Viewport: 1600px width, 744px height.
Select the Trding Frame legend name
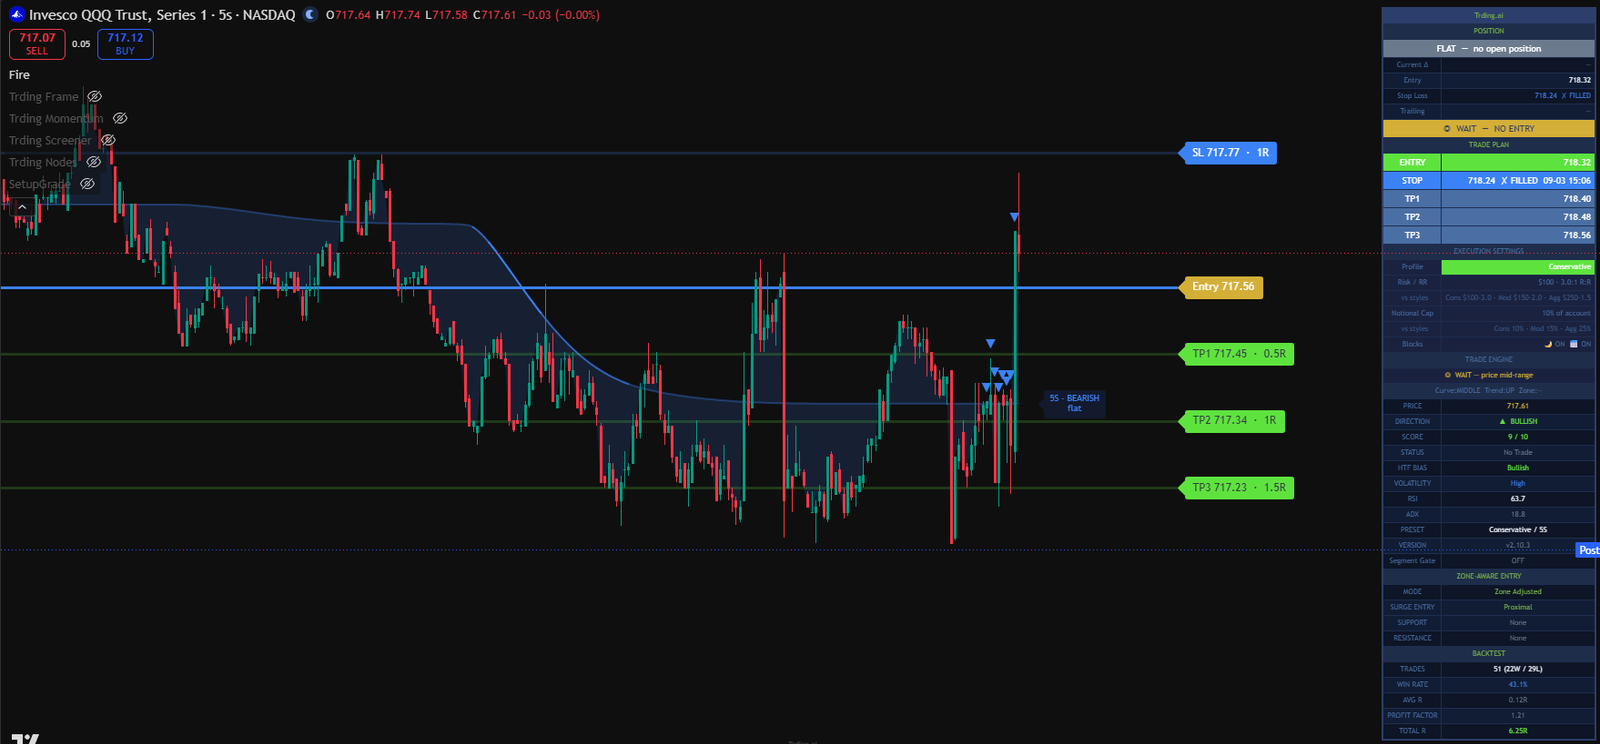pos(44,97)
